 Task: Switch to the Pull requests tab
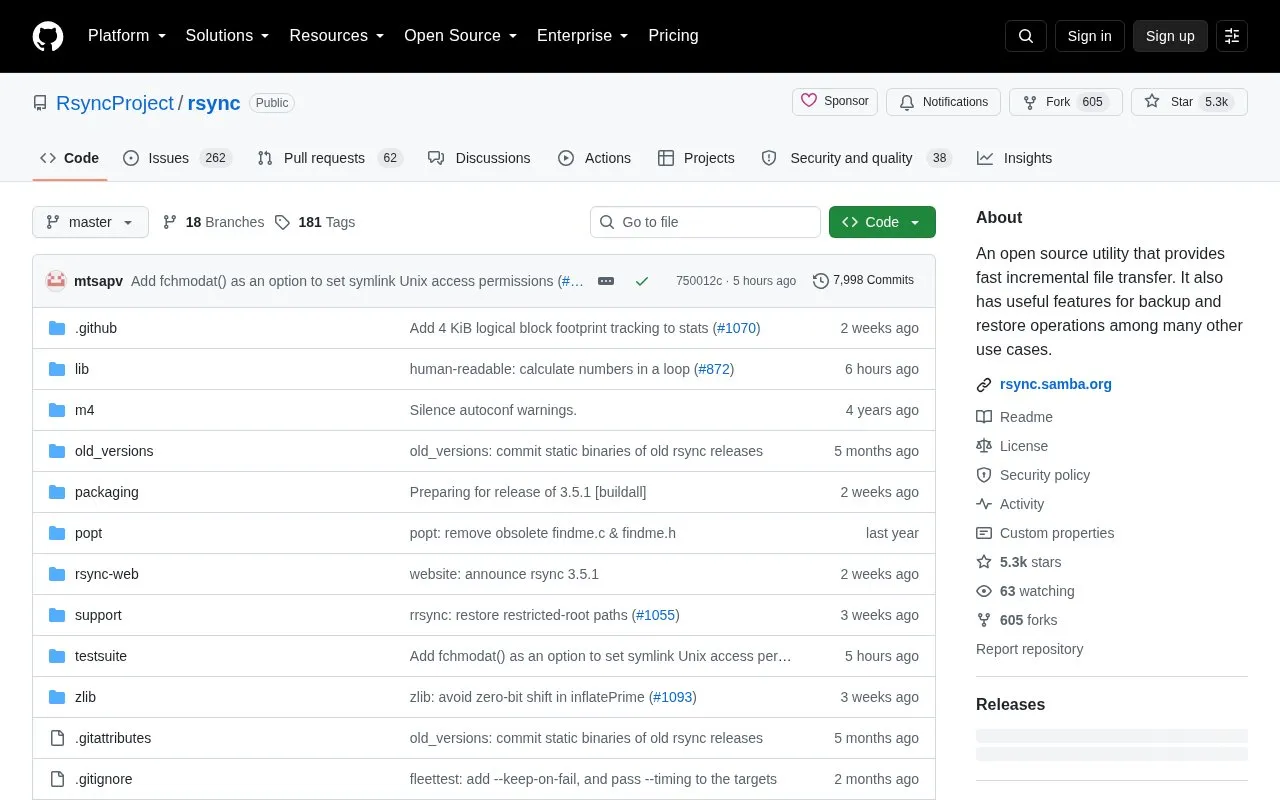tap(329, 158)
